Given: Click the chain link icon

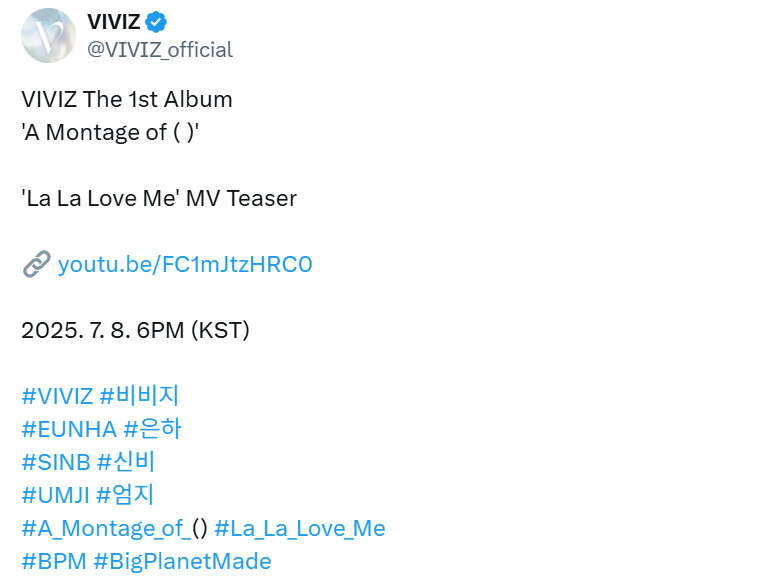Looking at the screenshot, I should (36, 264).
